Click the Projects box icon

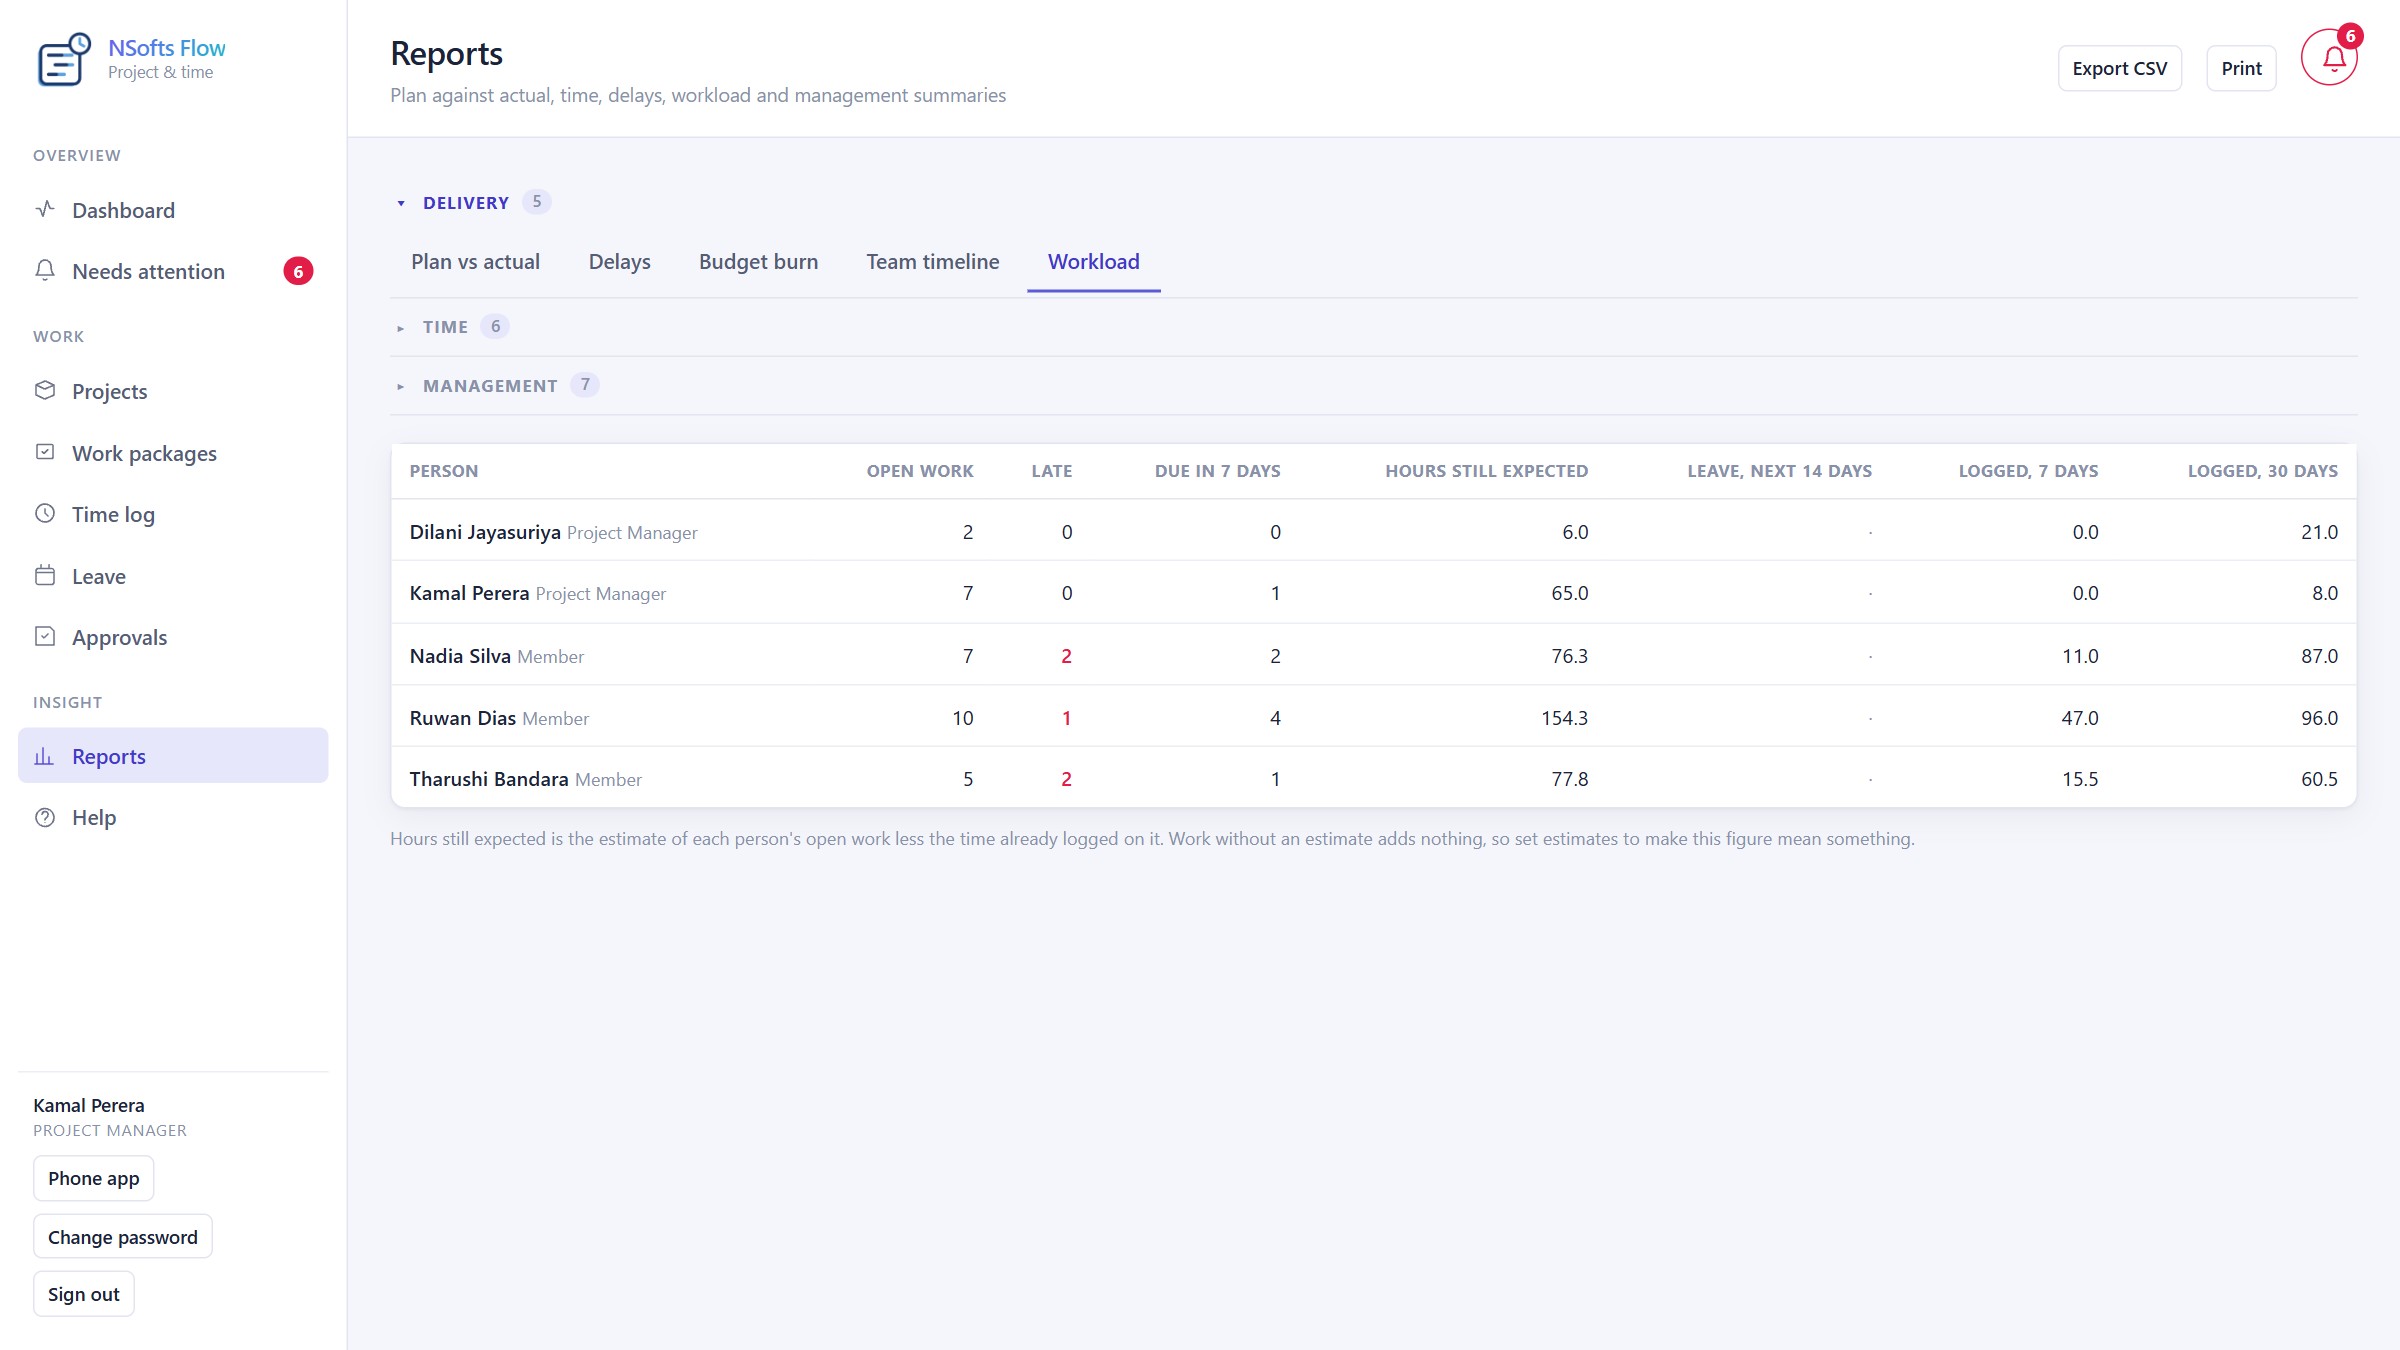45,390
